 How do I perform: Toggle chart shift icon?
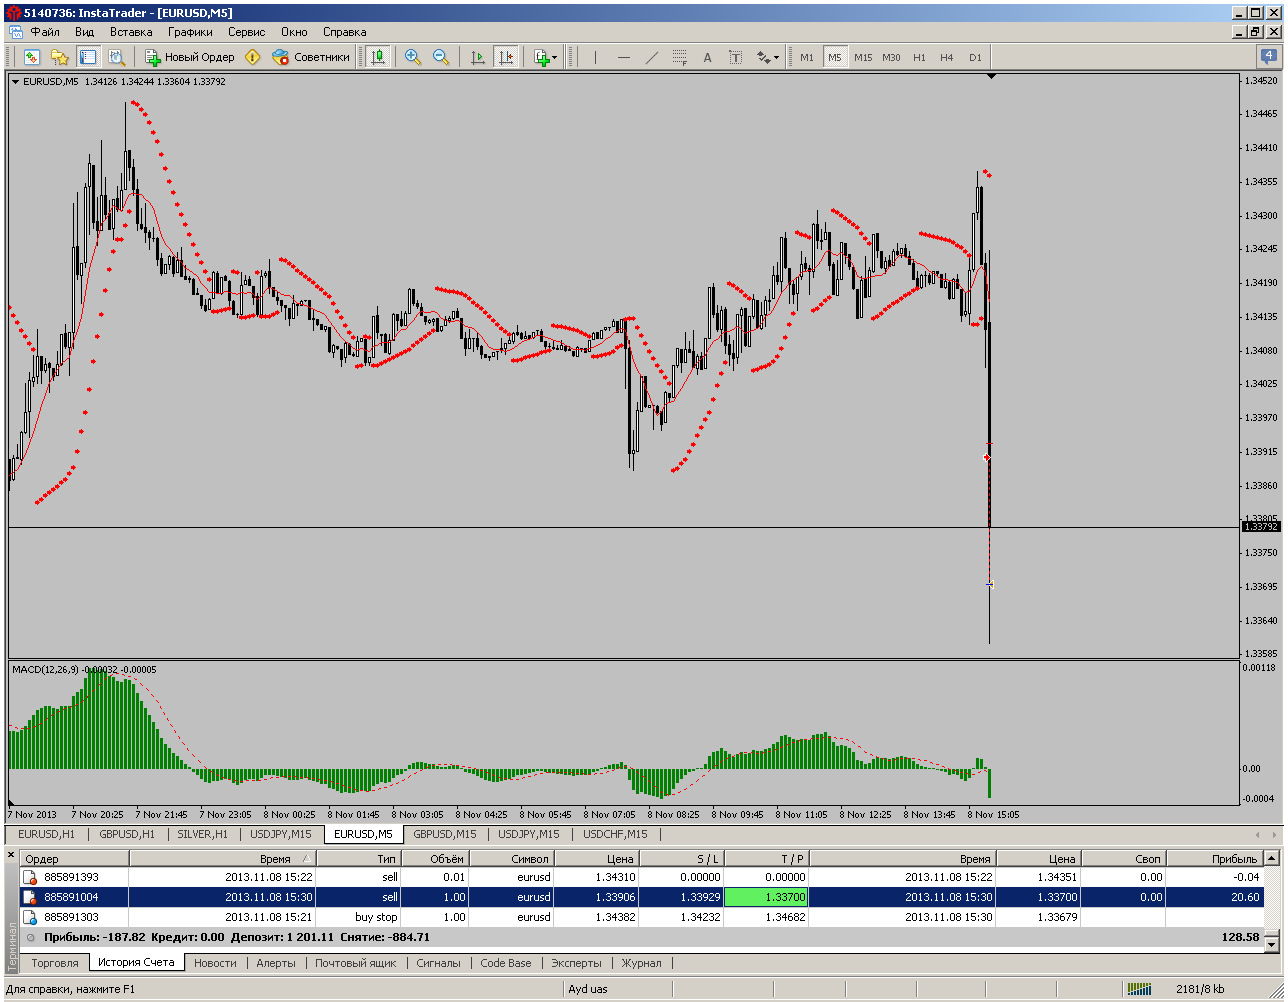point(505,57)
